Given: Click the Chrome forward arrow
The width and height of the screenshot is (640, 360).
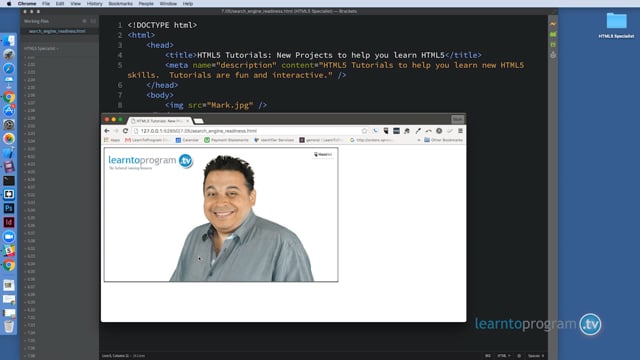Looking at the screenshot, I should click(x=116, y=131).
